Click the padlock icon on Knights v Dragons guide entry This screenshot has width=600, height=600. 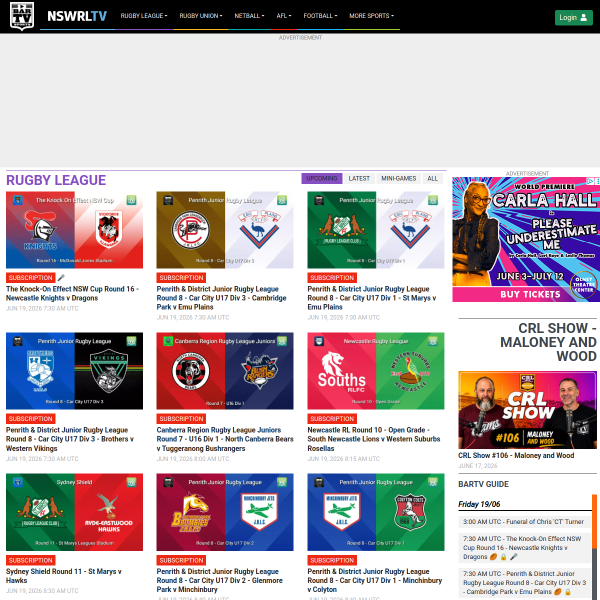point(504,557)
